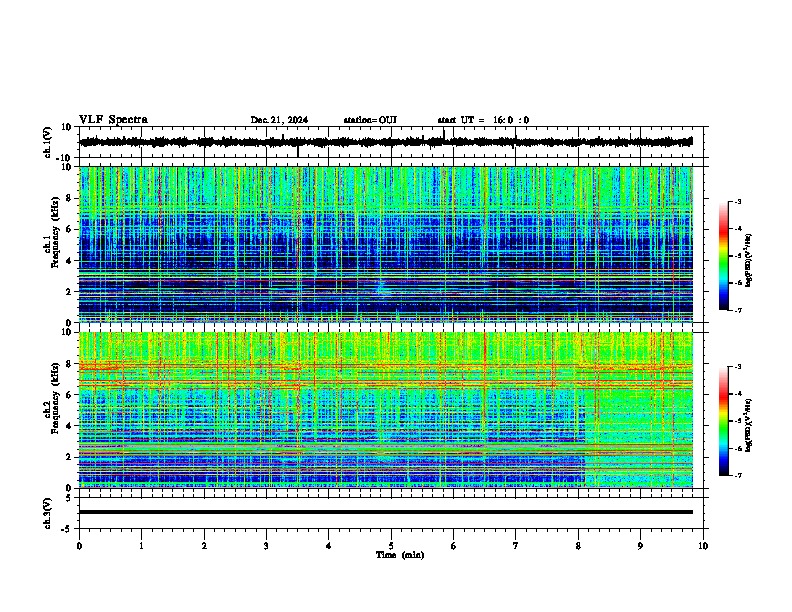This screenshot has height=612, width=792.
Task: Click the "5" tick label on time axis
Action: coord(391,546)
